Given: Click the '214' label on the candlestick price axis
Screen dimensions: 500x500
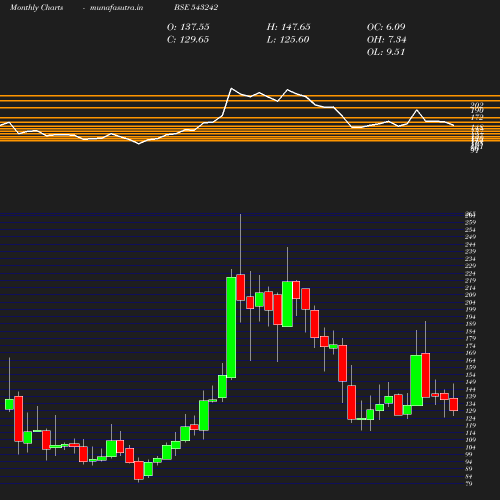Looking at the screenshot, I should coord(471,288).
